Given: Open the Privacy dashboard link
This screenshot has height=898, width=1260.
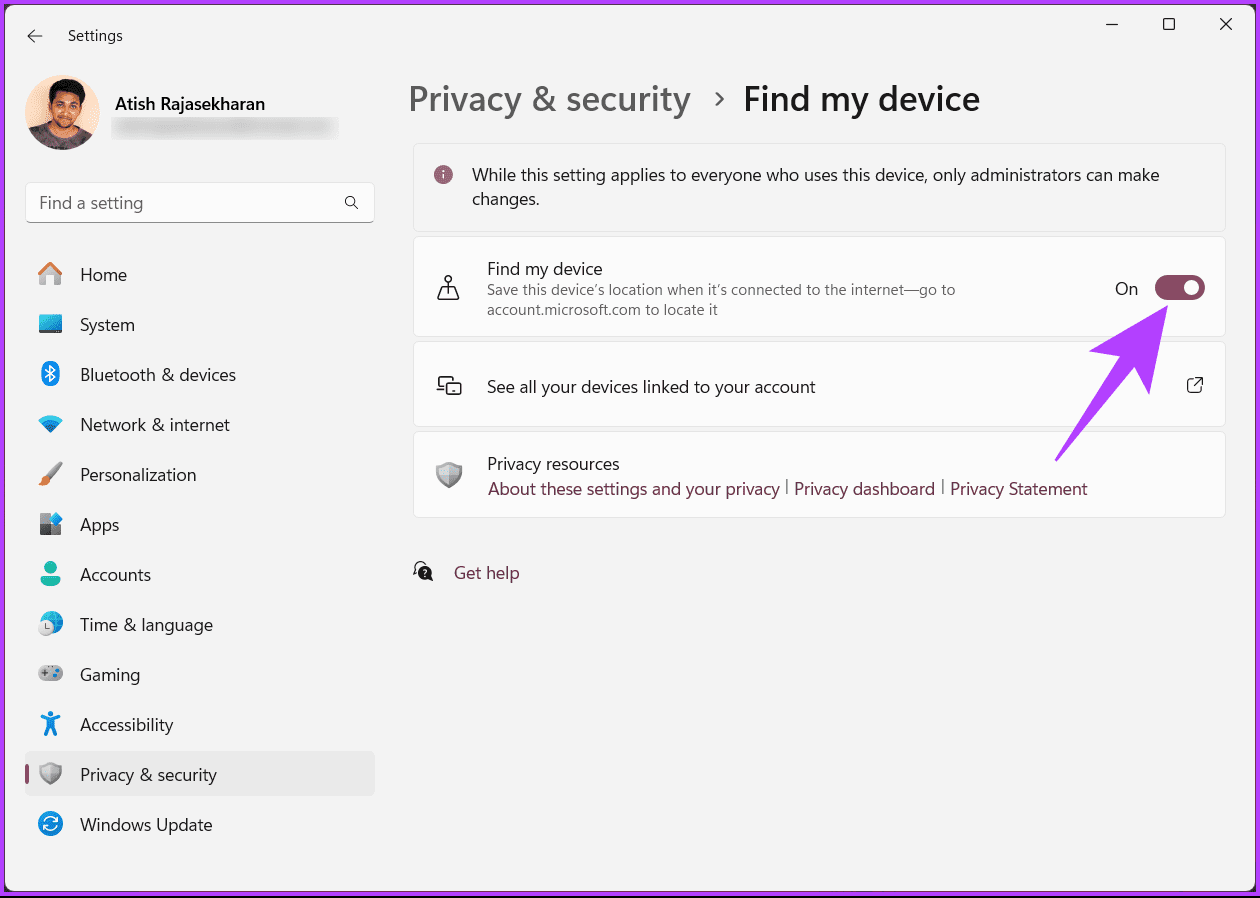Looking at the screenshot, I should (x=864, y=489).
